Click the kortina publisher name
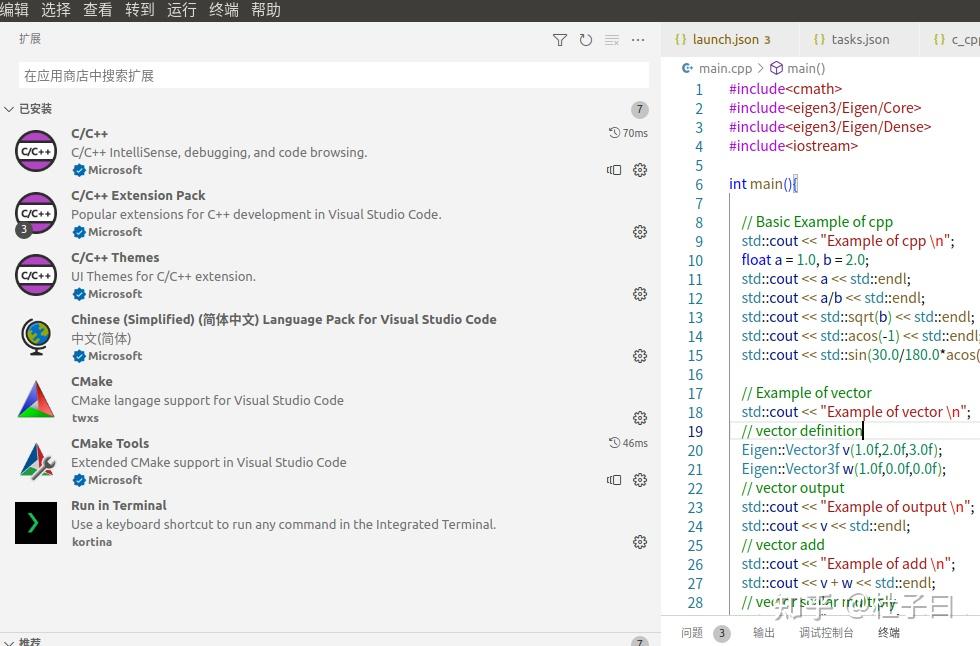980x646 pixels. click(x=92, y=542)
